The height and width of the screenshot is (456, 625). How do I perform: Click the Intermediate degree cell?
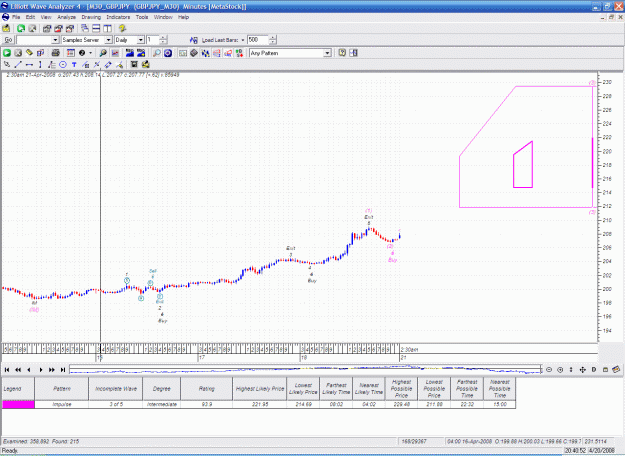click(161, 405)
